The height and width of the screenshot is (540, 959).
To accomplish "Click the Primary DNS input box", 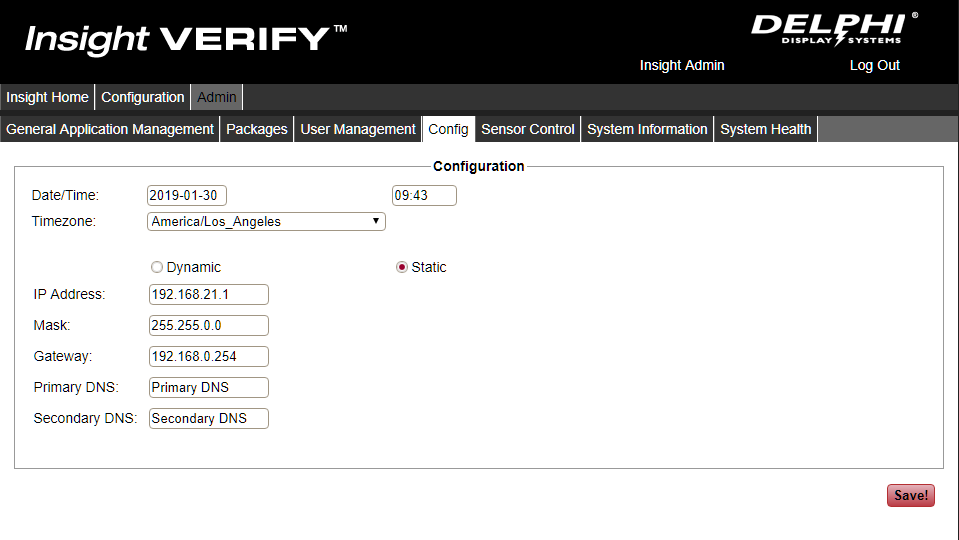I will pos(208,387).
